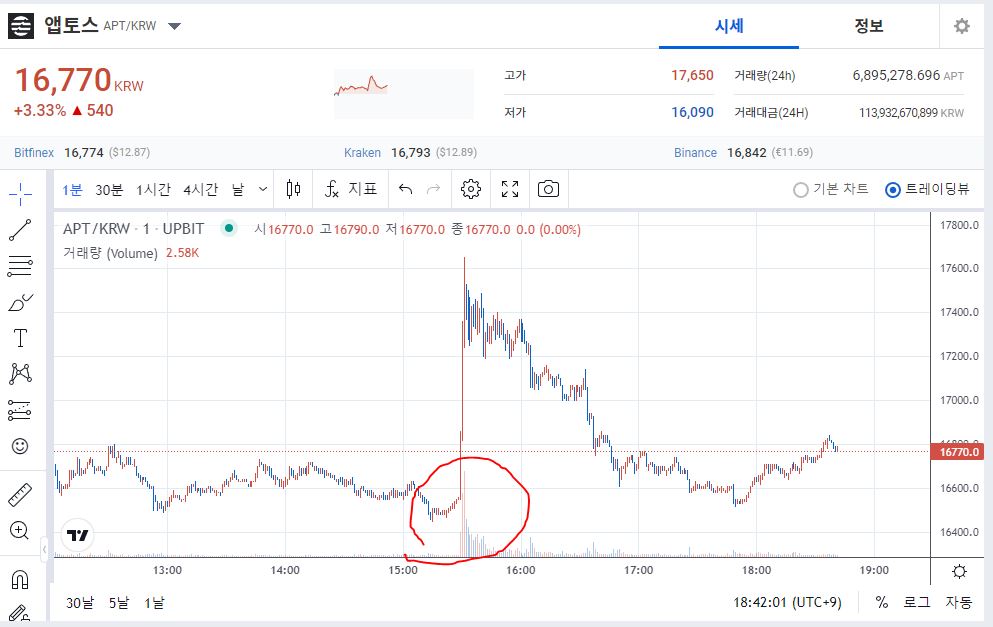This screenshot has height=627, width=993.
Task: Toggle the 로그 scale option
Action: coord(916,603)
